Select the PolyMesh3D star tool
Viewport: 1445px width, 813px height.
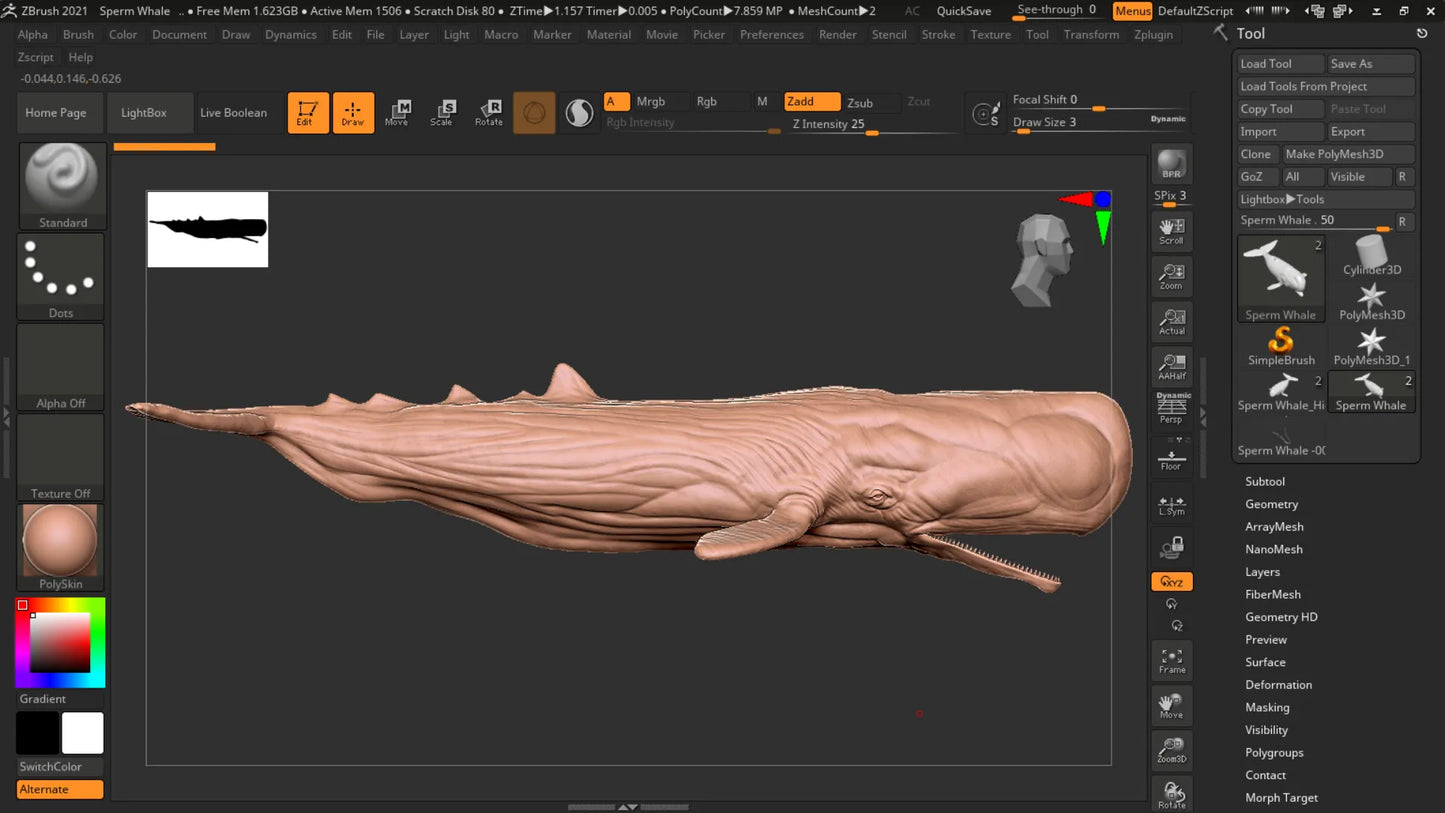coord(1372,301)
